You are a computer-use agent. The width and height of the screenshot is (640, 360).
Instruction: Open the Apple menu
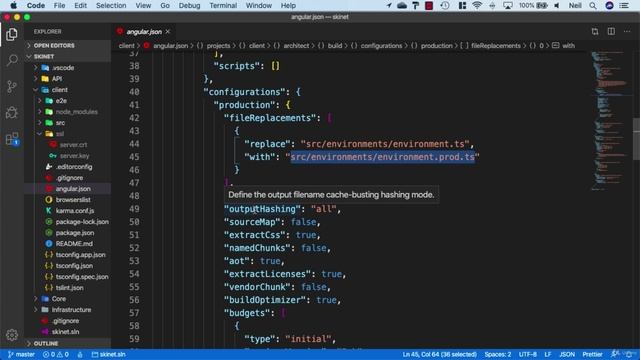click(x=13, y=5)
